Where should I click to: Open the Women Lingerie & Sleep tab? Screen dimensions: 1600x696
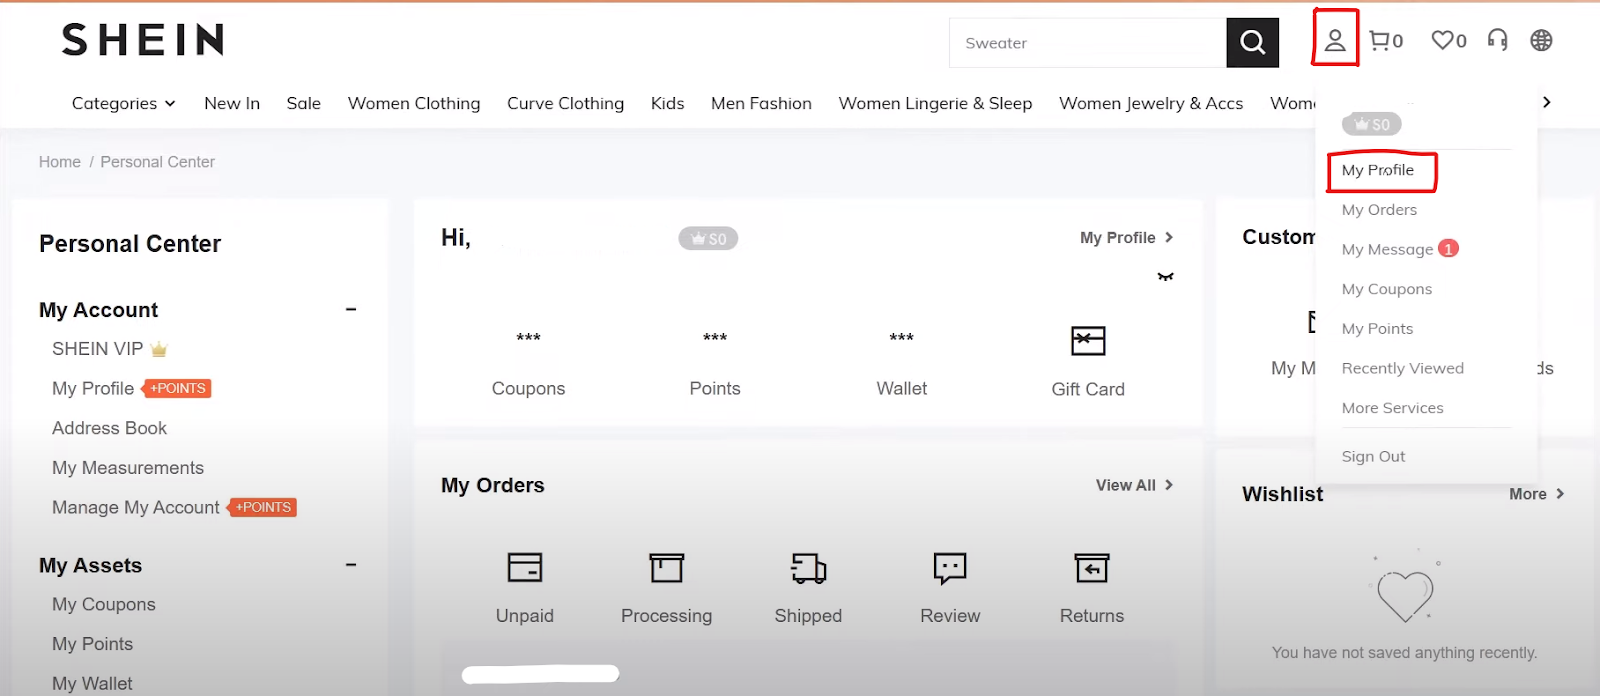tap(935, 103)
